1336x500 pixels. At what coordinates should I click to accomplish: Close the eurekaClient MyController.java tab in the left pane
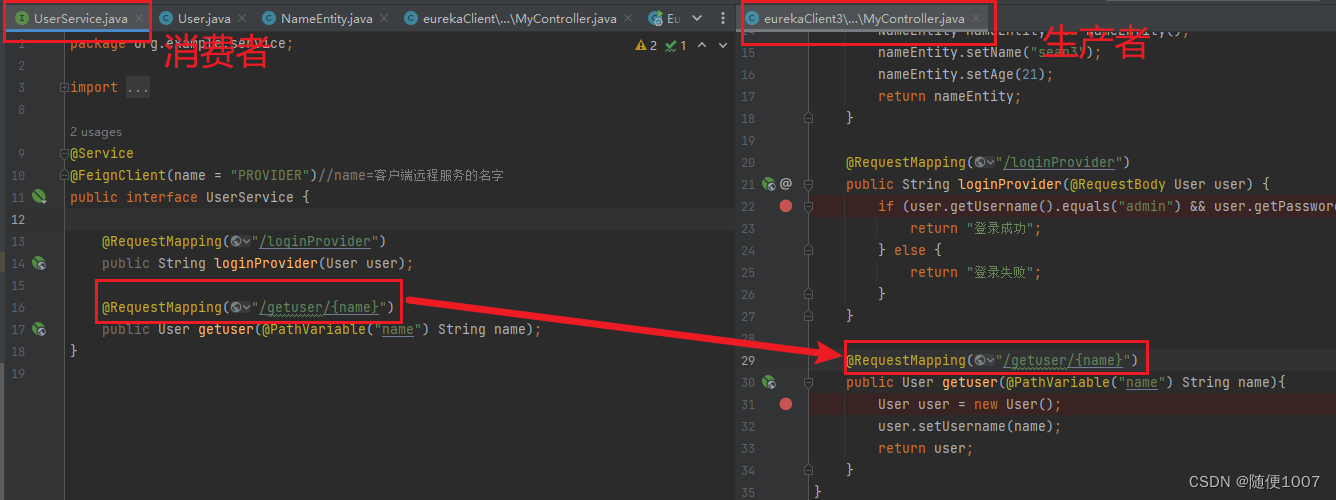tap(629, 19)
